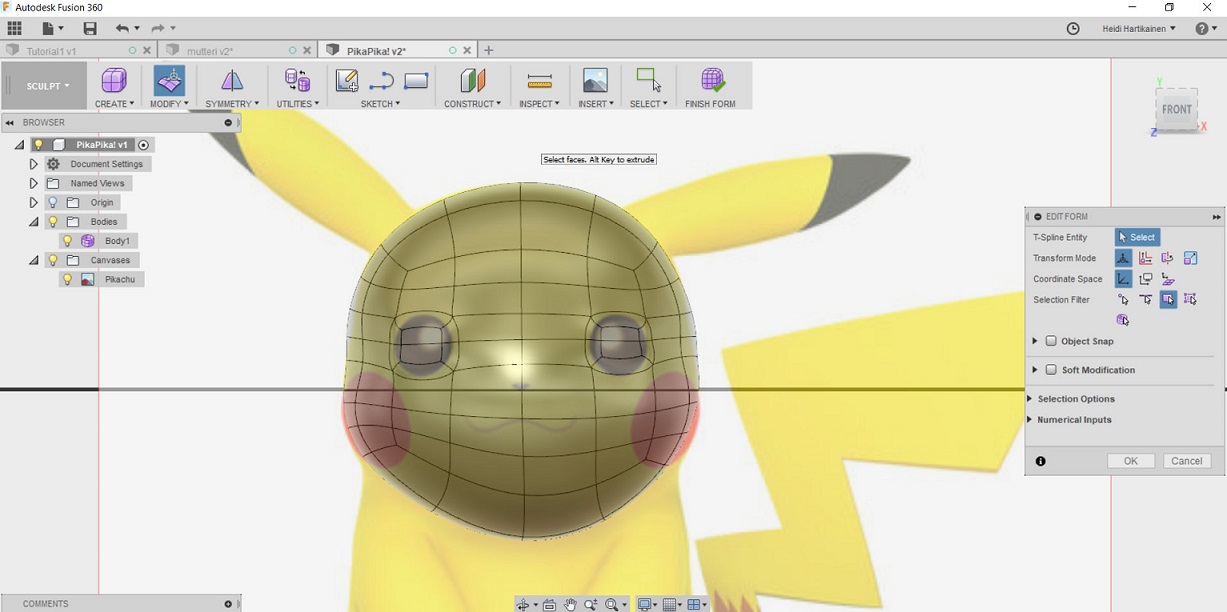Activate the Pan hand tool
The width and height of the screenshot is (1227, 612).
coord(570,604)
